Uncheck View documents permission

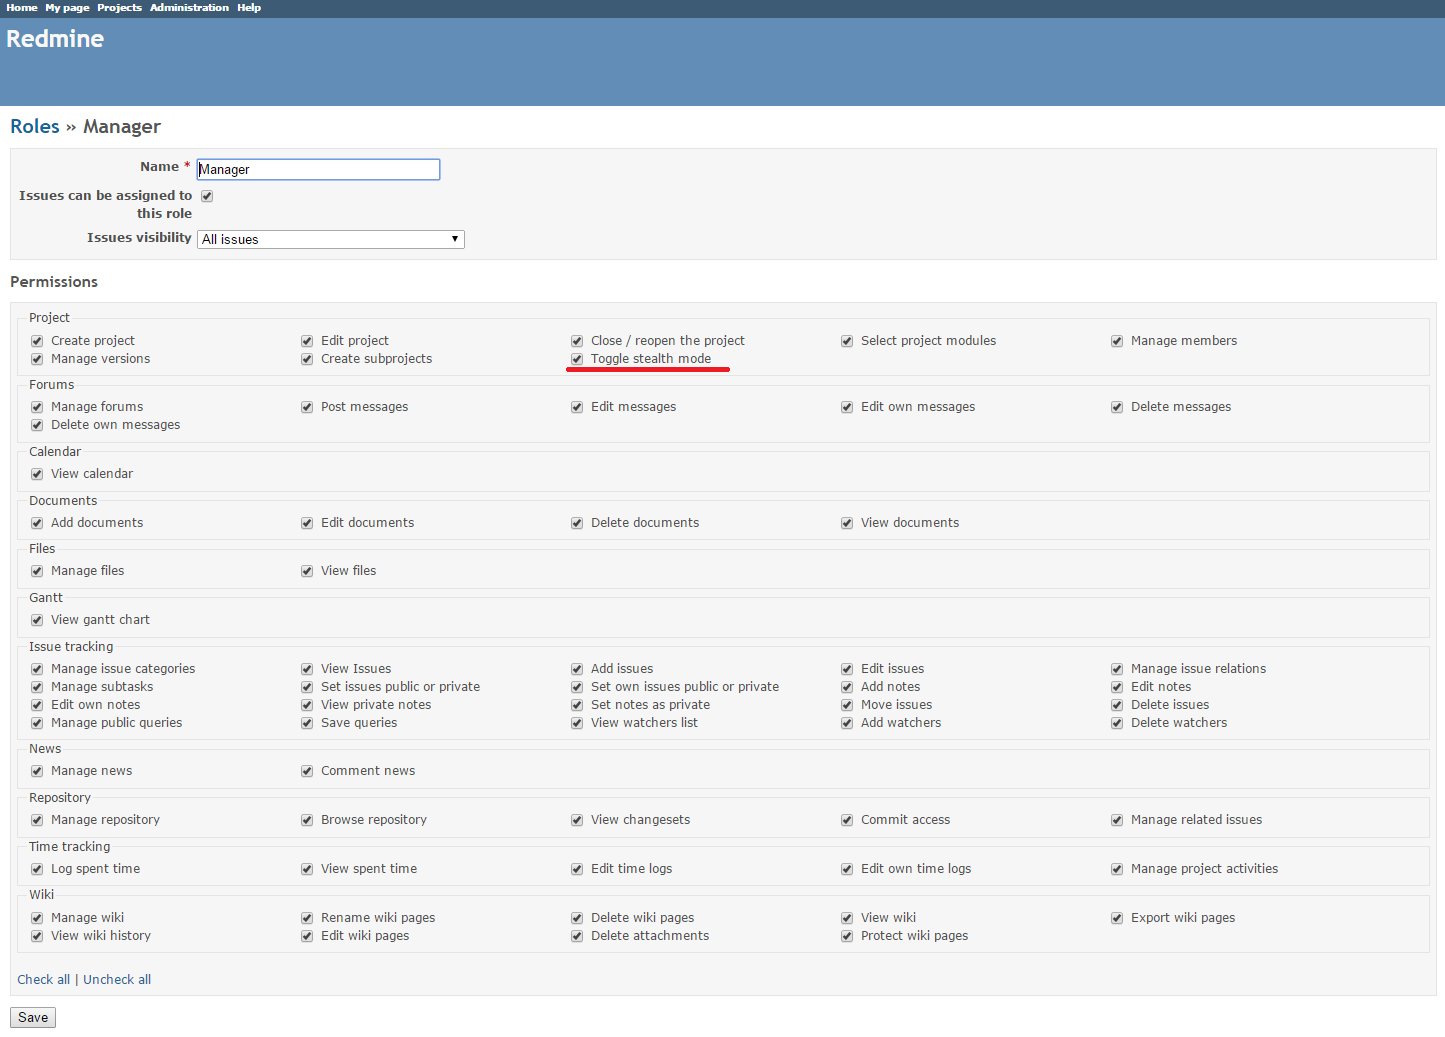point(847,523)
